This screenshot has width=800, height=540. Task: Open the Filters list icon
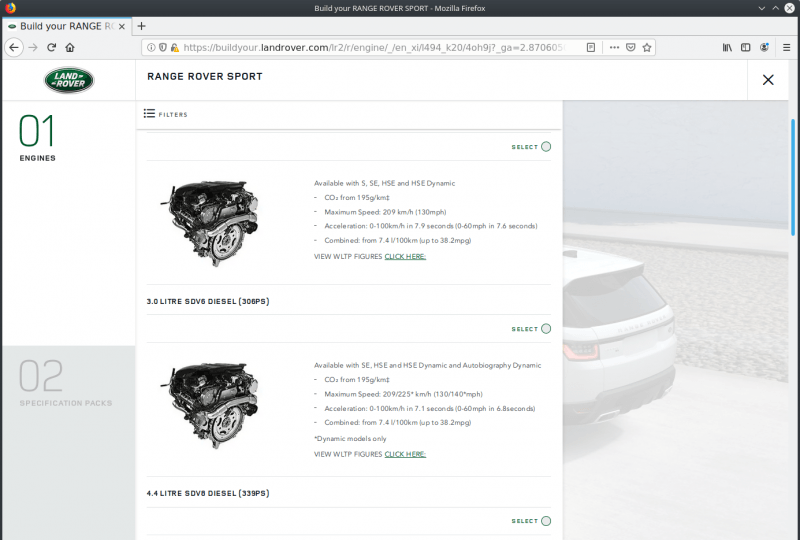pos(149,113)
